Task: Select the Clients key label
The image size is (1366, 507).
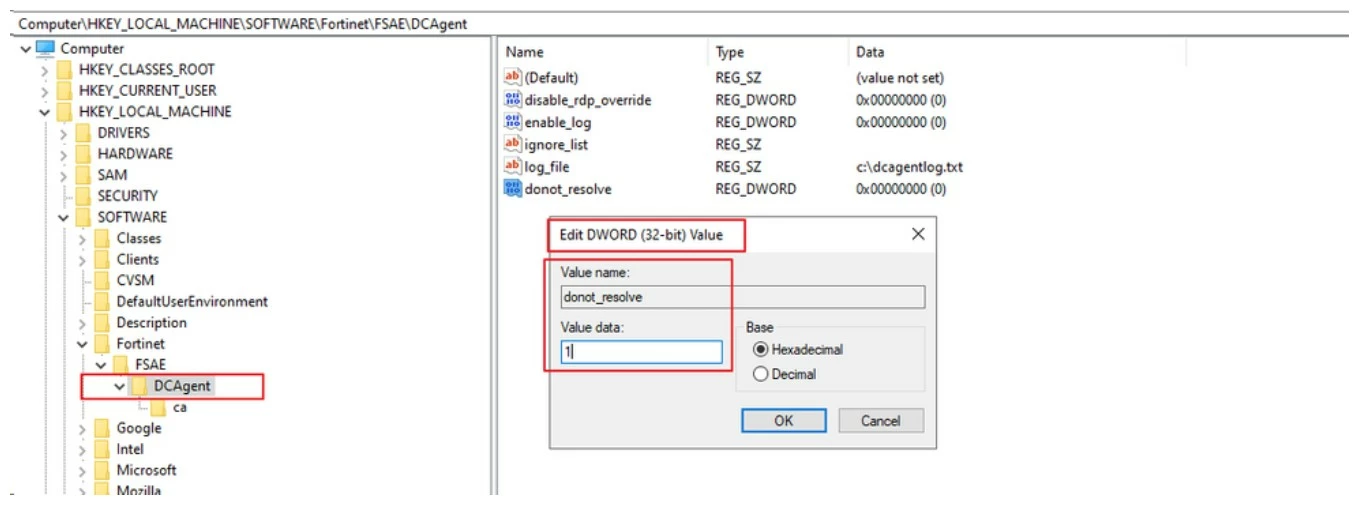Action: coord(137,259)
